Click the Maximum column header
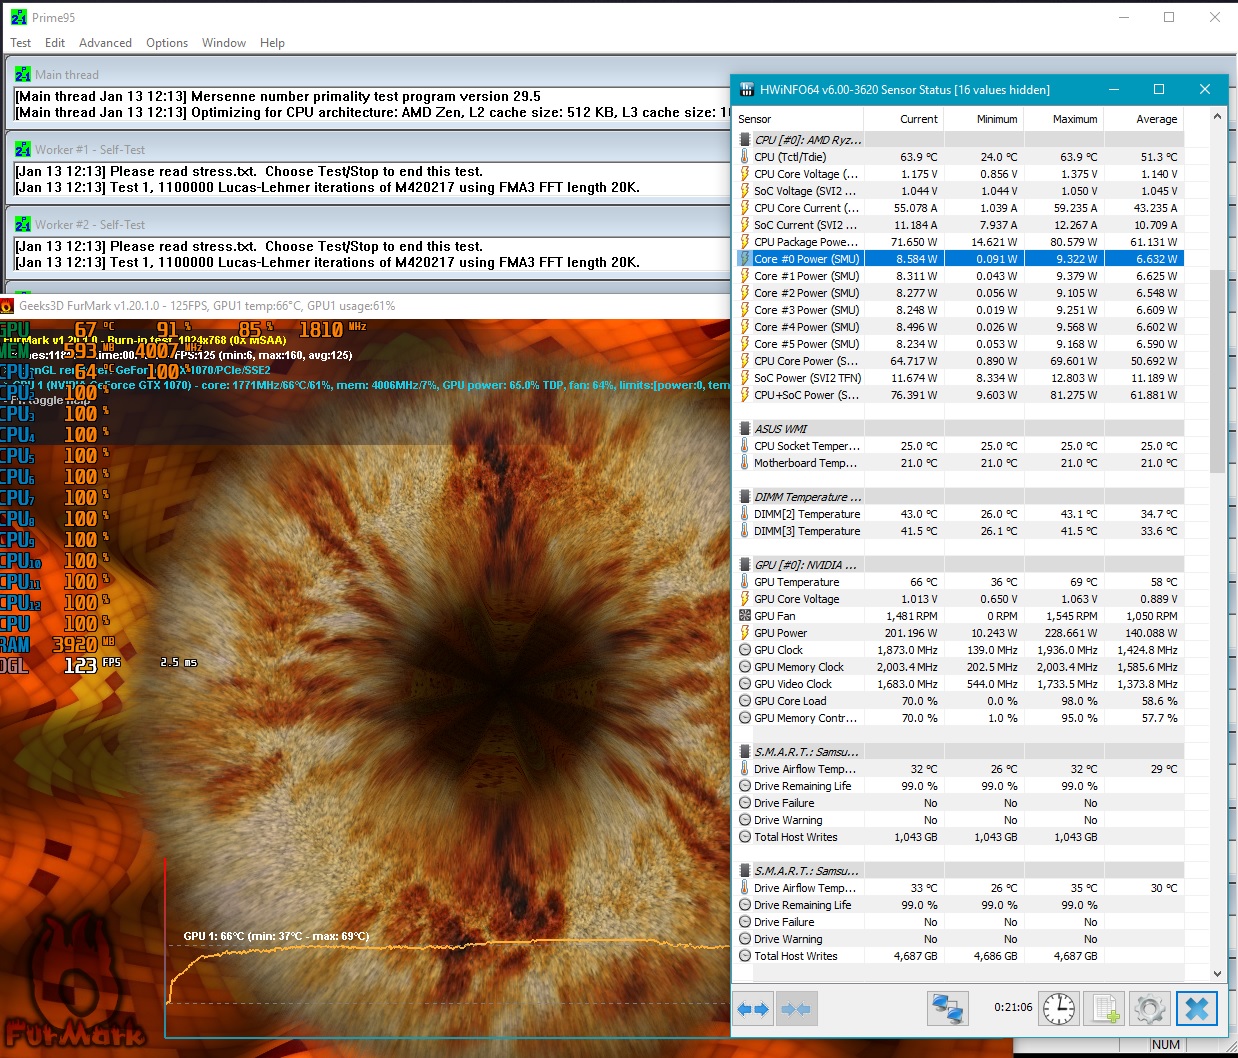This screenshot has width=1238, height=1058. (1064, 119)
